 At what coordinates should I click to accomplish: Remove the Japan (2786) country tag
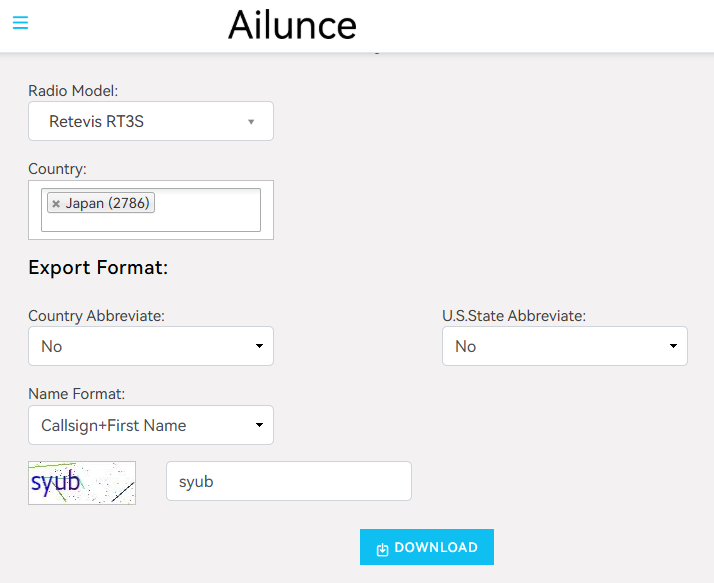pos(56,204)
